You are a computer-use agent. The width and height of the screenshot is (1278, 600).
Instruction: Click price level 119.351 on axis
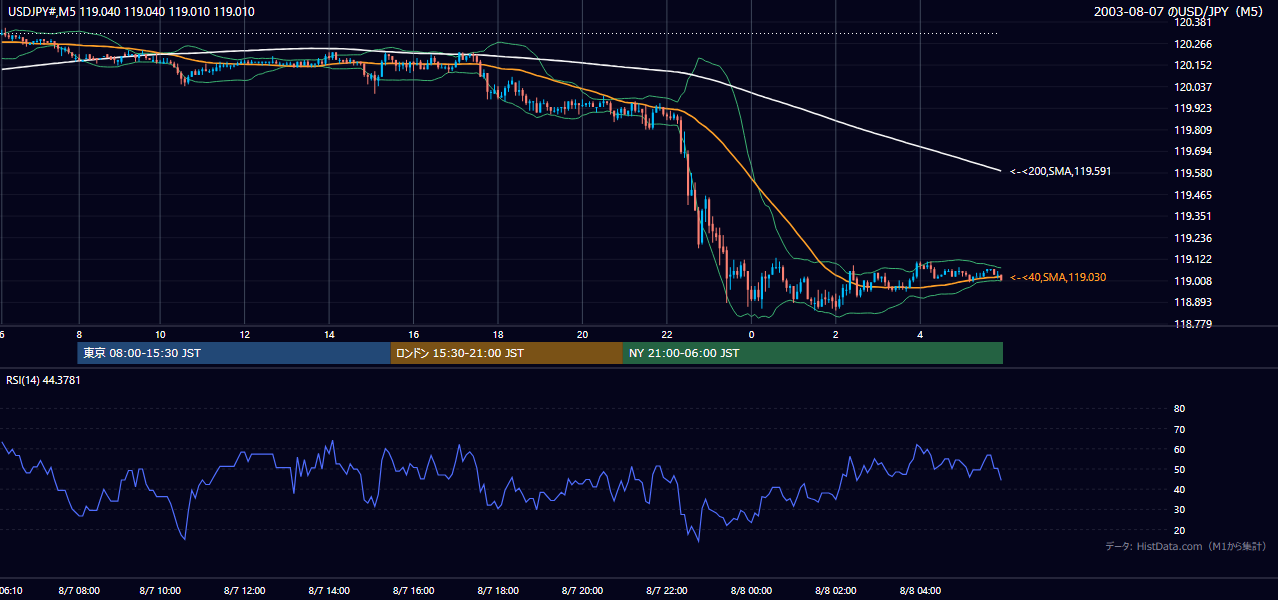[1193, 216]
